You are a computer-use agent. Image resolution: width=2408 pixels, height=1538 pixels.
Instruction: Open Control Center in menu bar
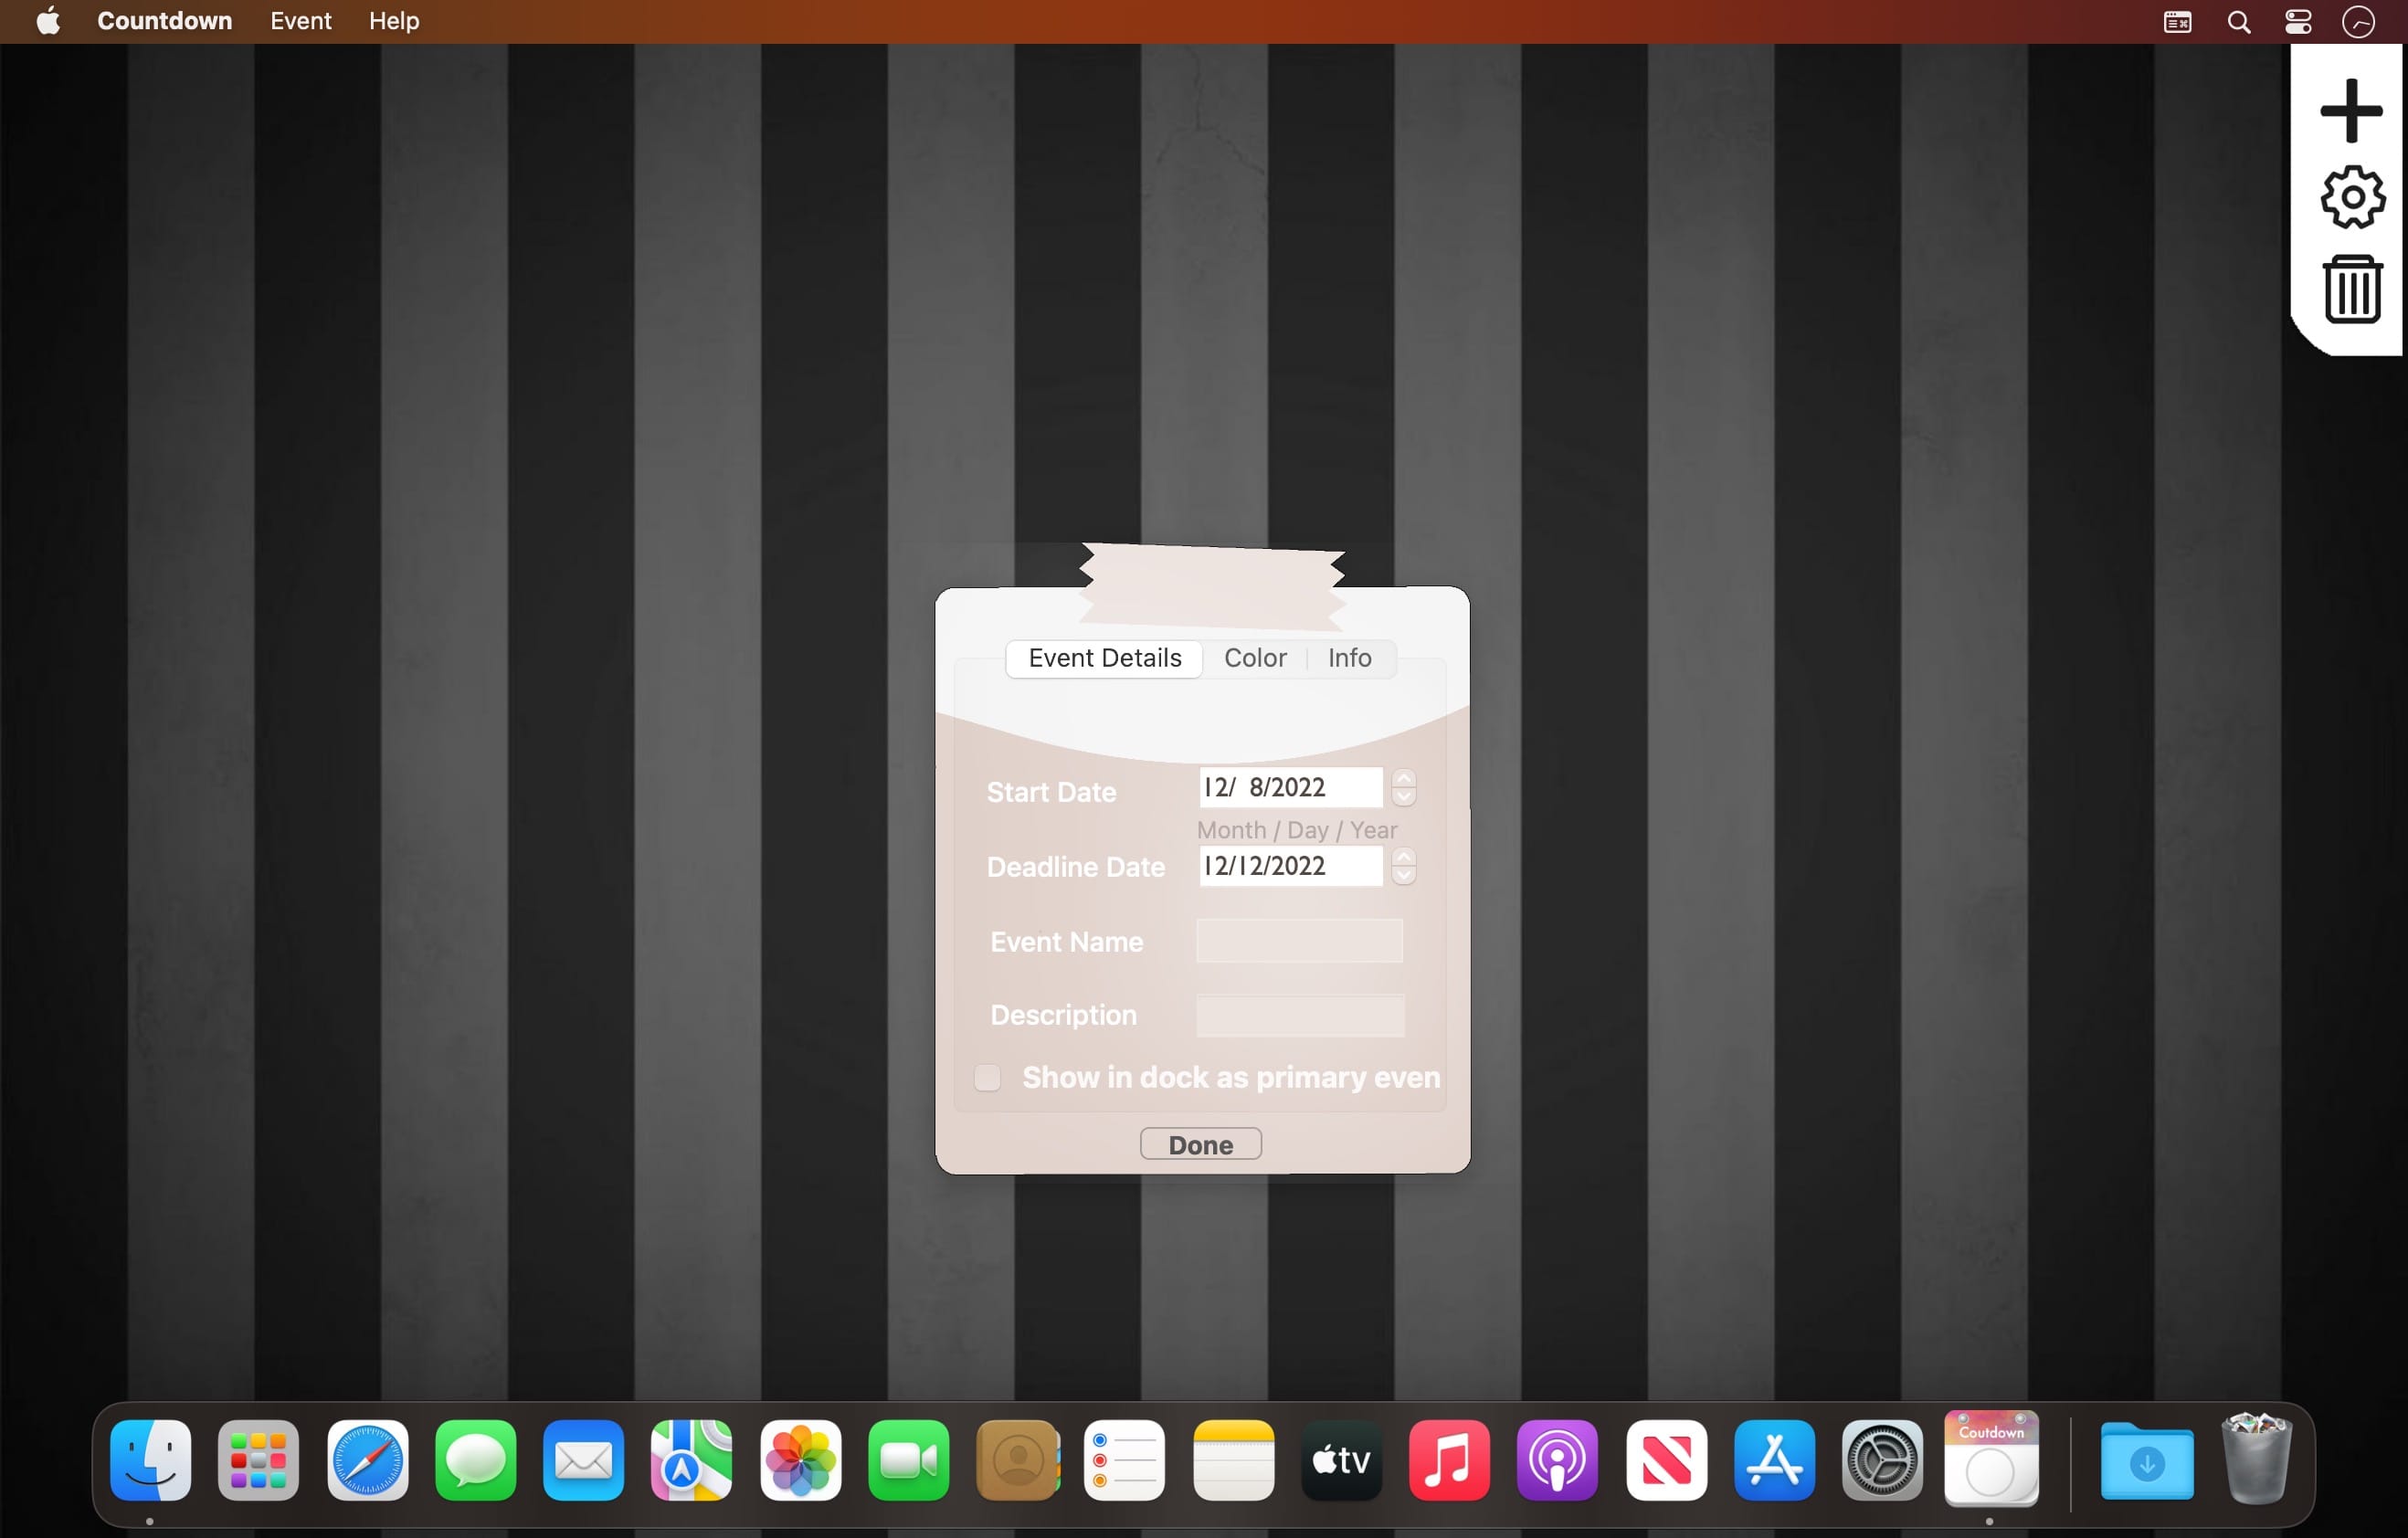click(x=2297, y=22)
